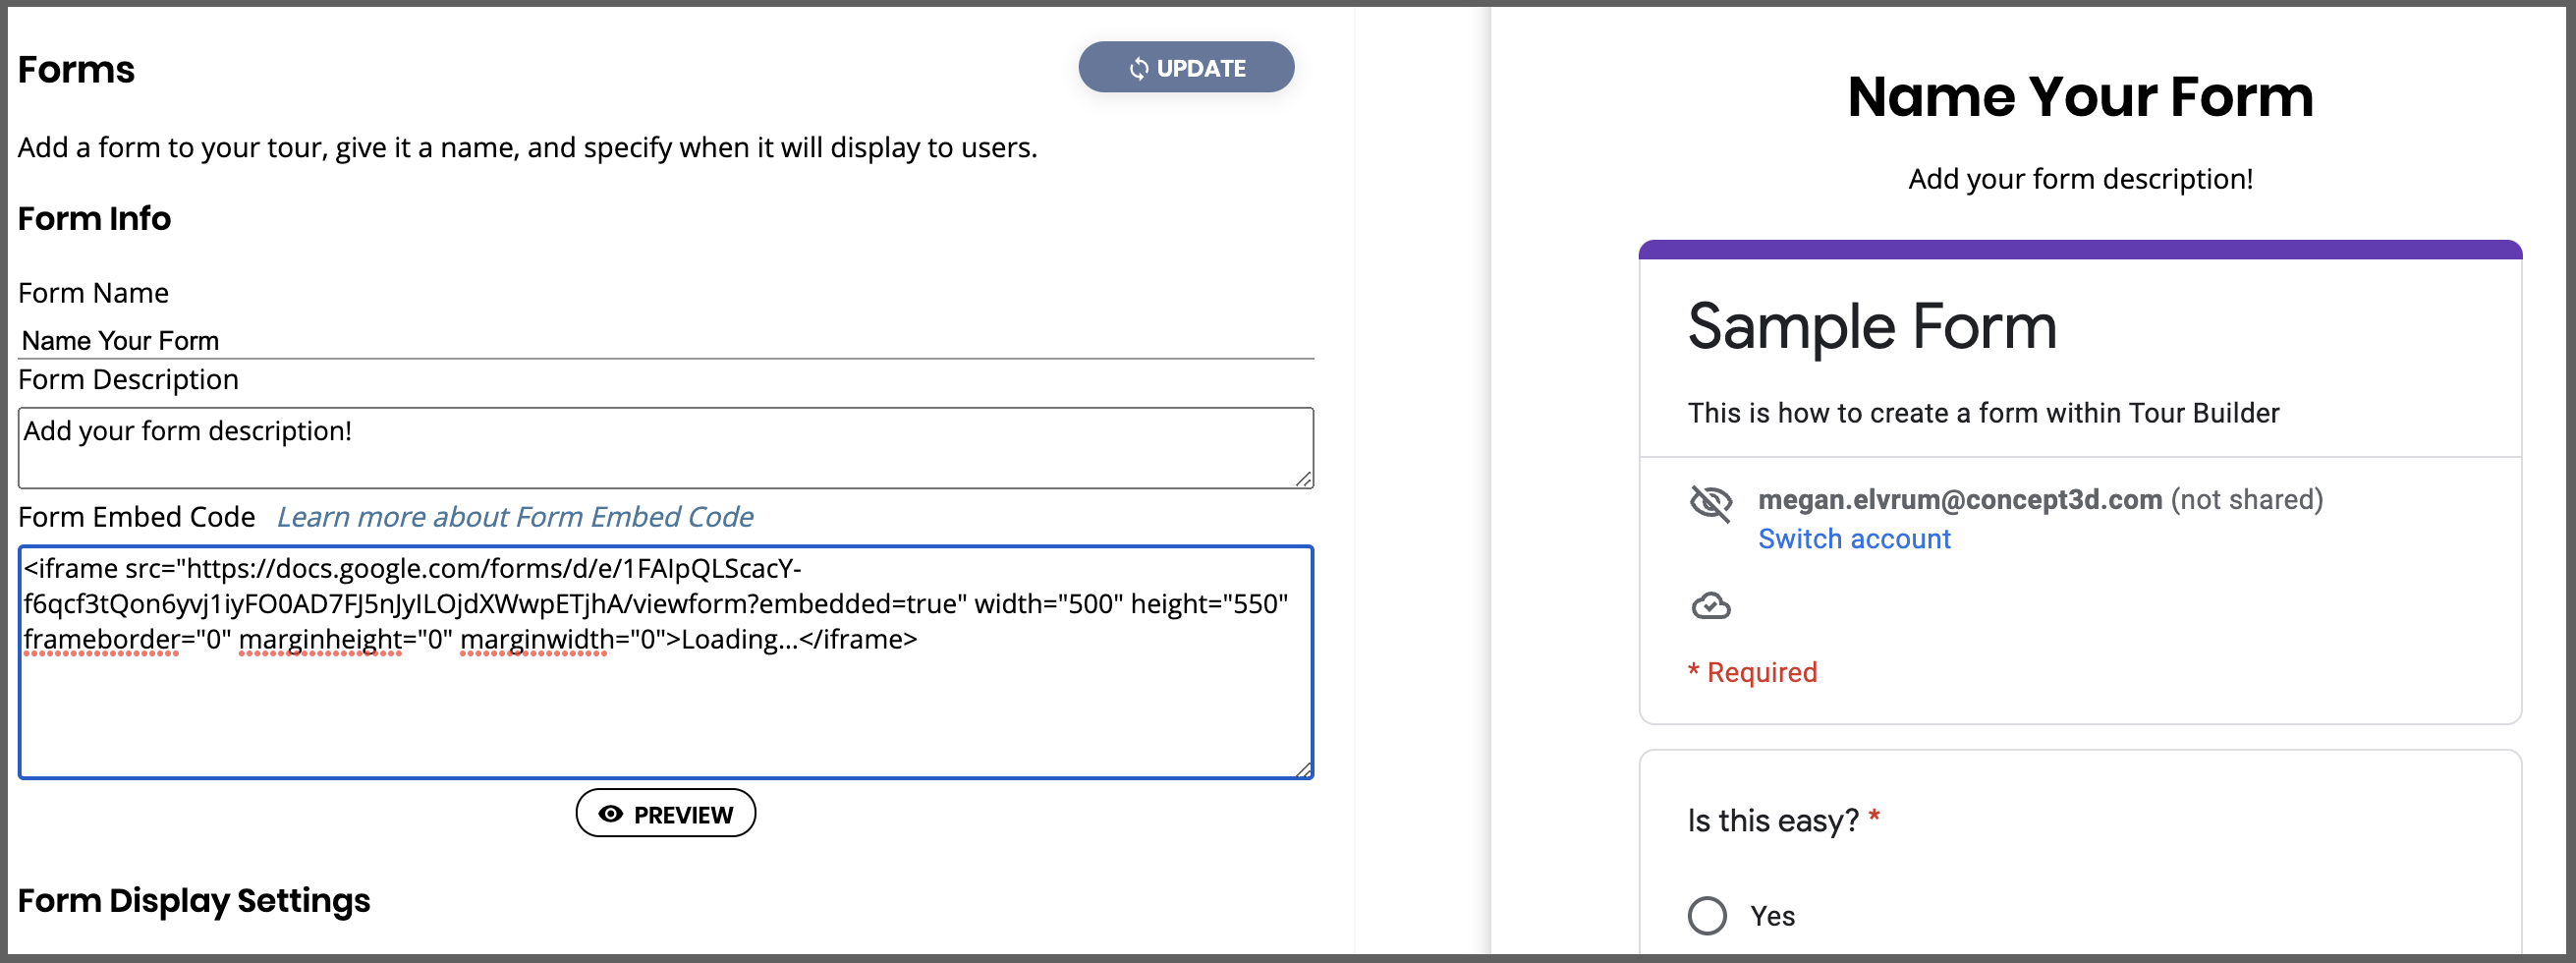Click the purple form header bar
Viewport: 2576px width, 963px height.
tap(2080, 250)
